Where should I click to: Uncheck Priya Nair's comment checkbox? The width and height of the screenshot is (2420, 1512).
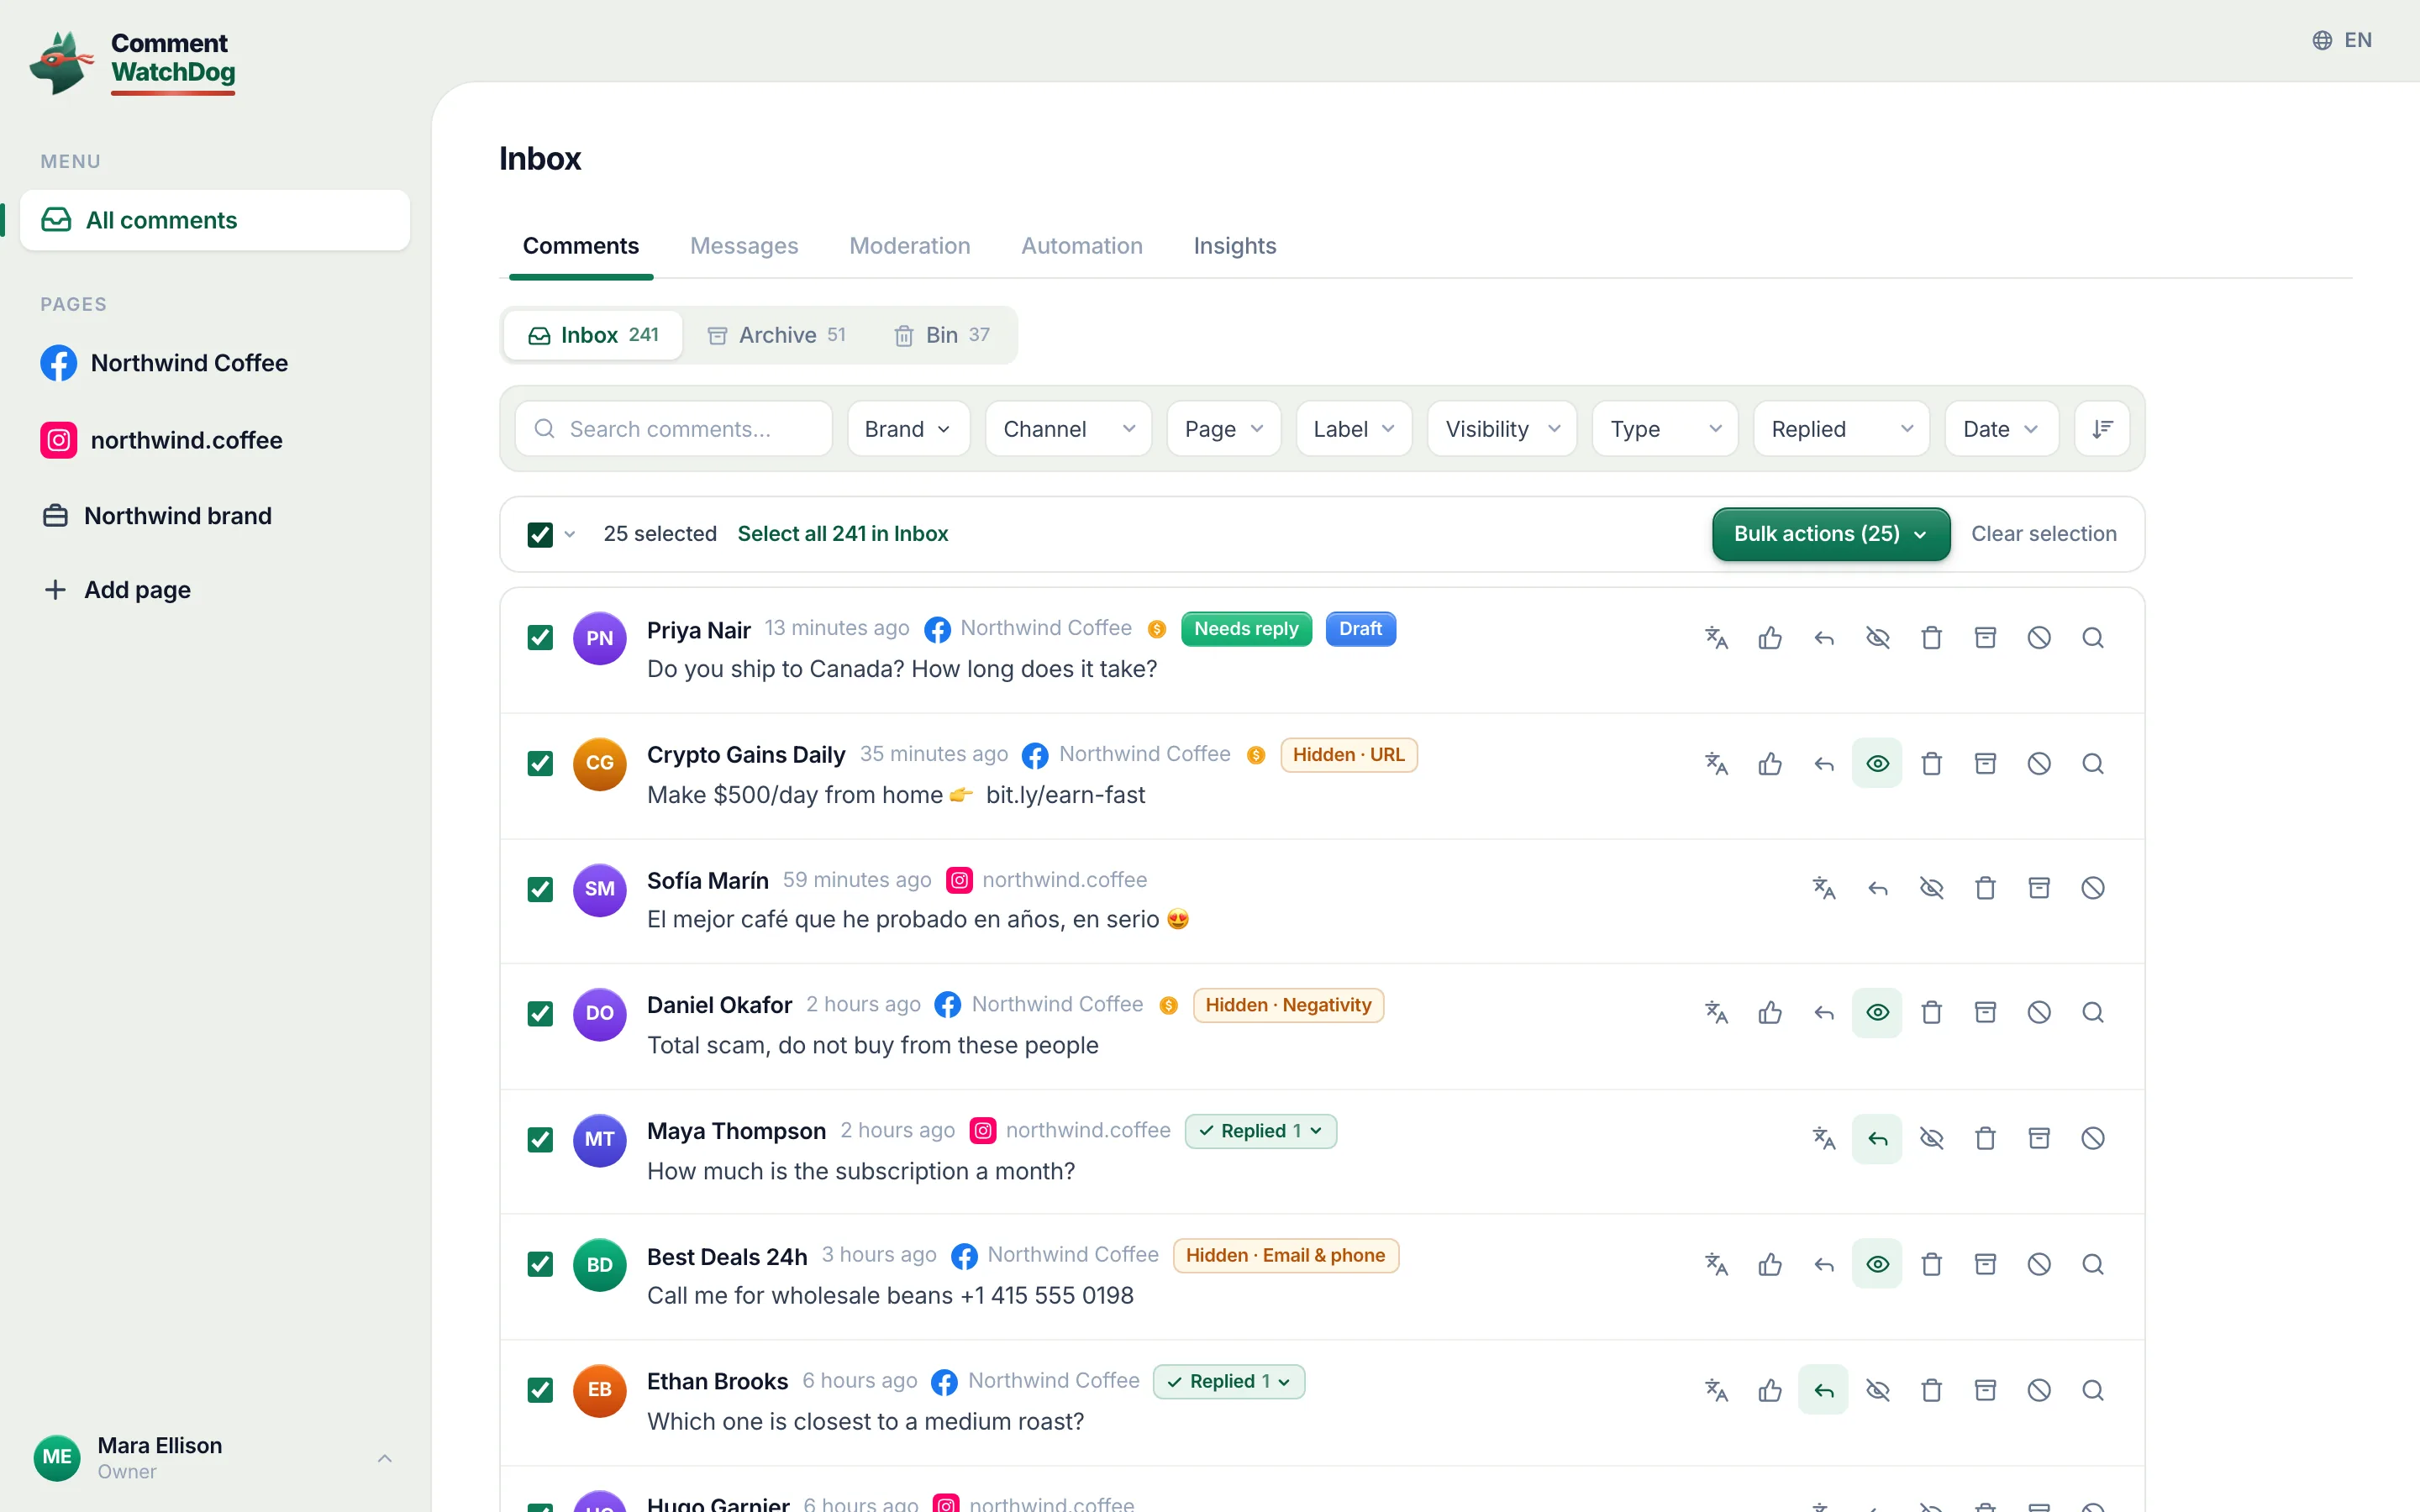[540, 638]
